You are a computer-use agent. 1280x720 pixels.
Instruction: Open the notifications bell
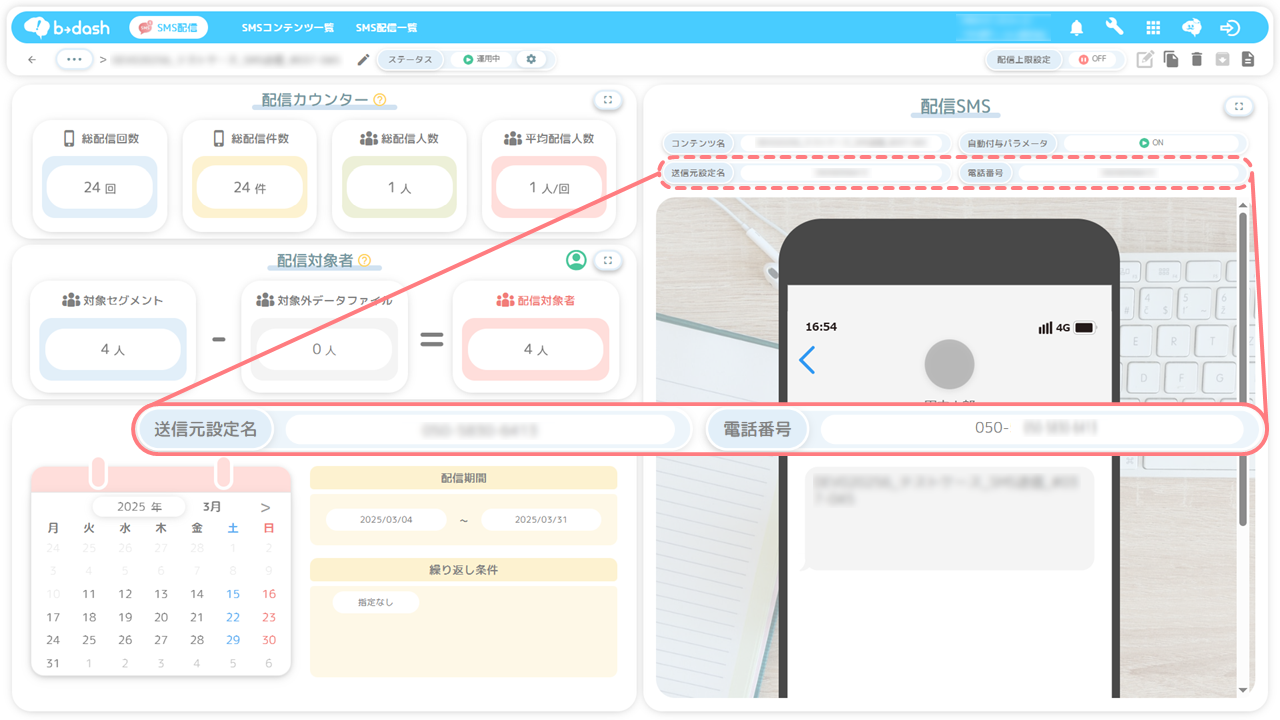tap(1076, 28)
